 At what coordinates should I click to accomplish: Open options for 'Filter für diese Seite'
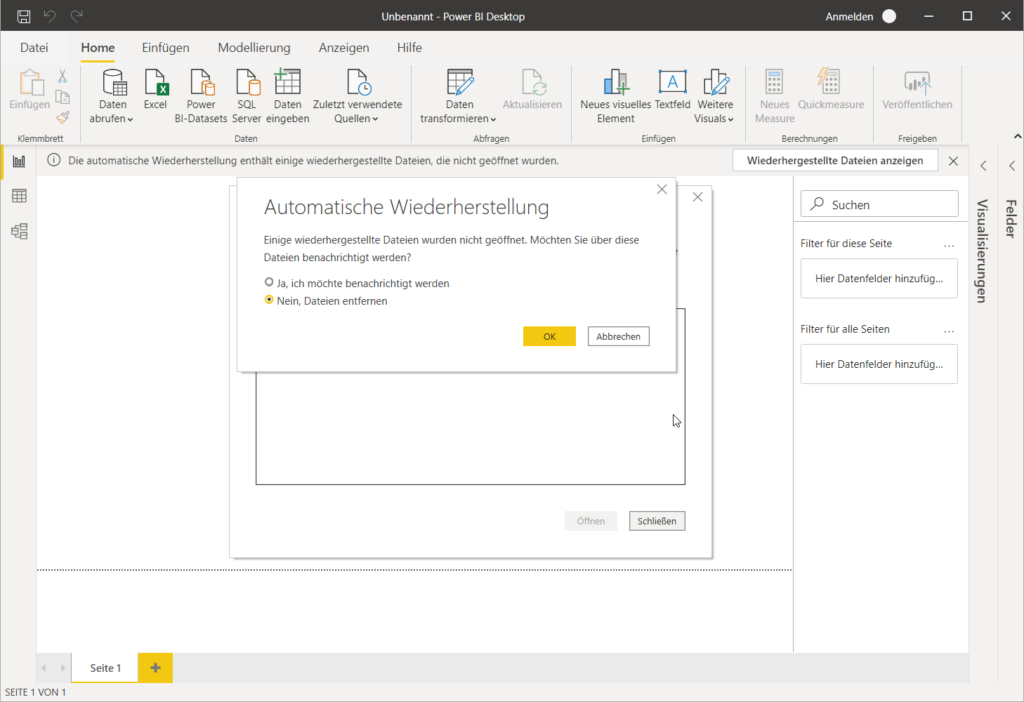click(949, 246)
